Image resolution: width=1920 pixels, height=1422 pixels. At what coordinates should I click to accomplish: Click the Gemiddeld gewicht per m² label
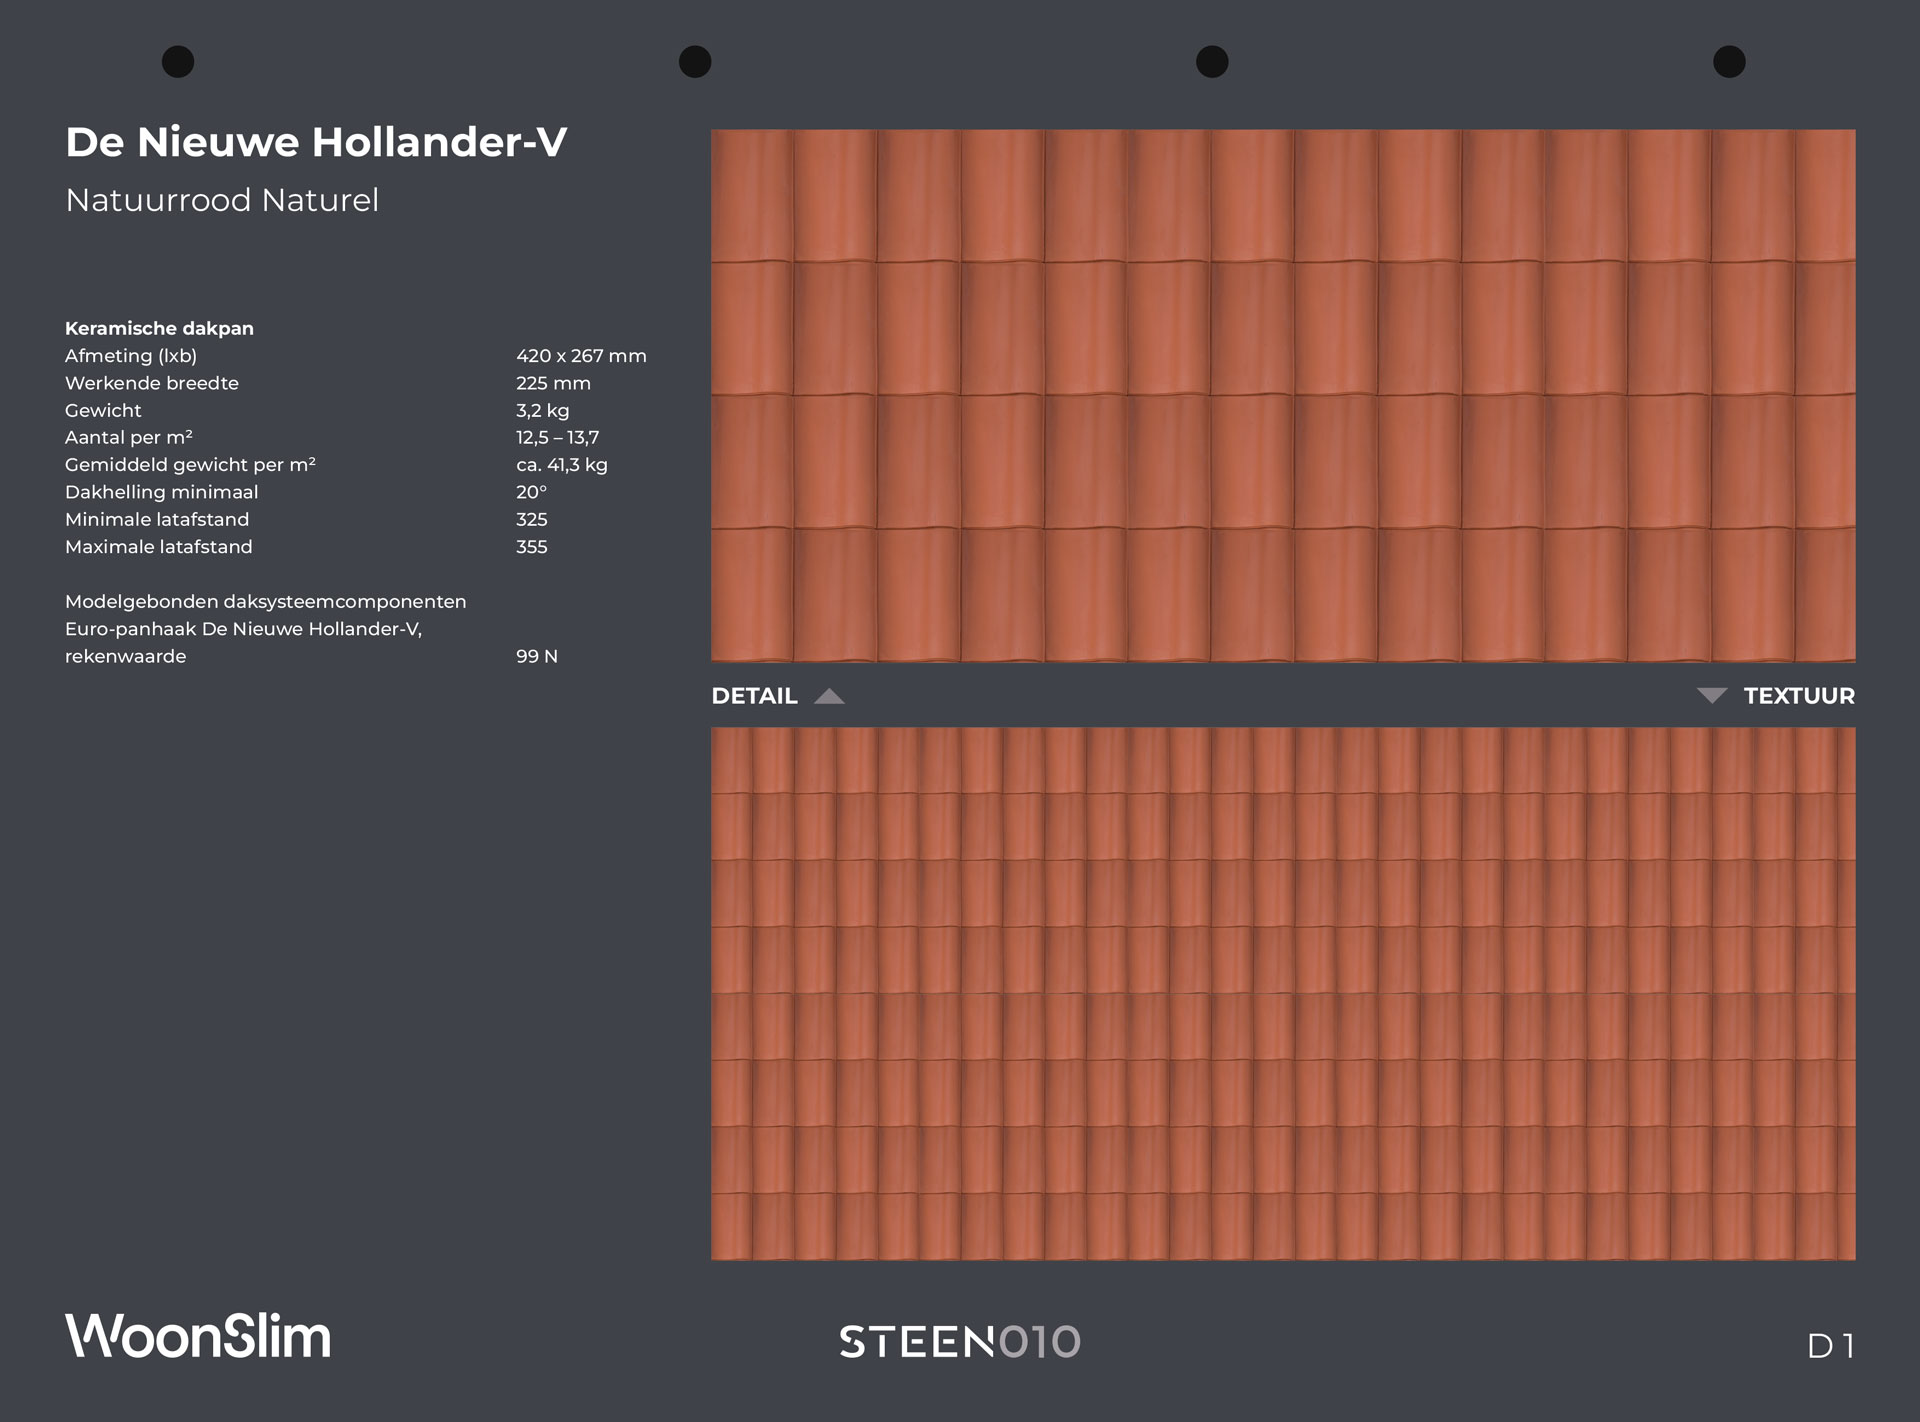tap(190, 465)
